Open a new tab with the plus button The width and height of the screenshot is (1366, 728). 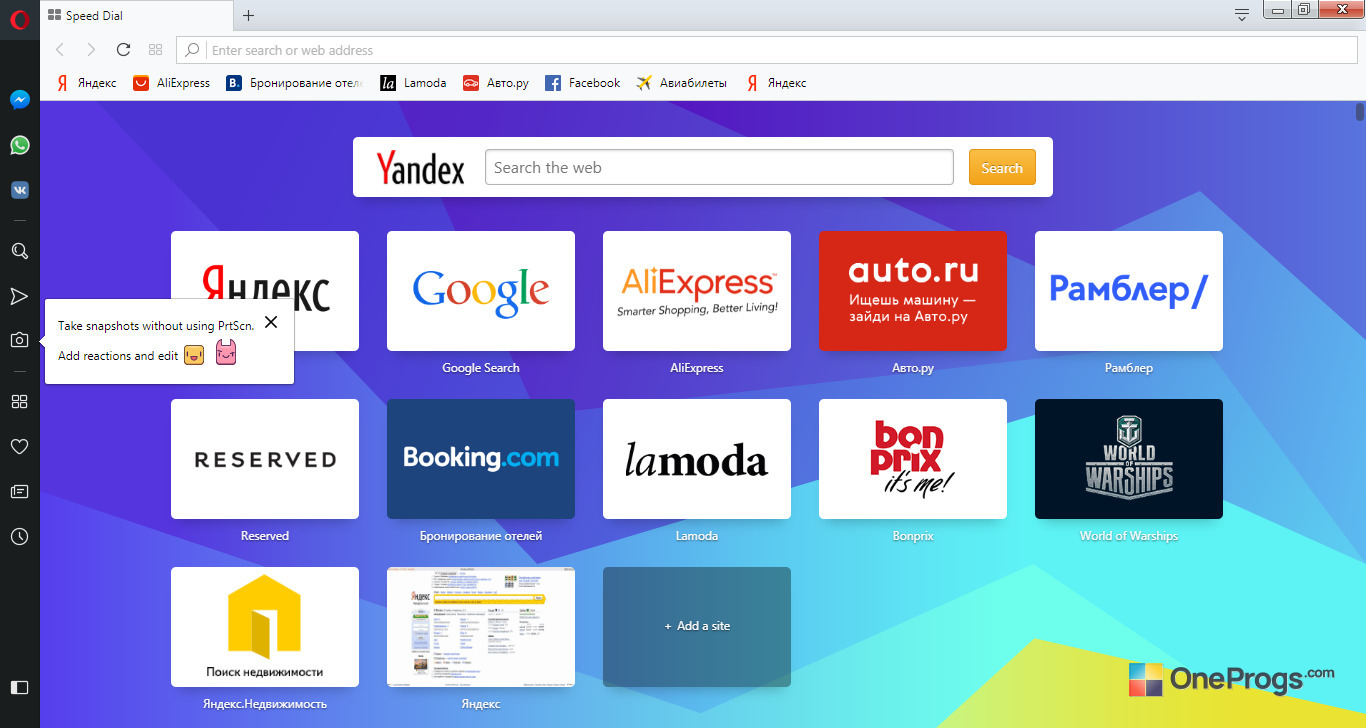249,15
